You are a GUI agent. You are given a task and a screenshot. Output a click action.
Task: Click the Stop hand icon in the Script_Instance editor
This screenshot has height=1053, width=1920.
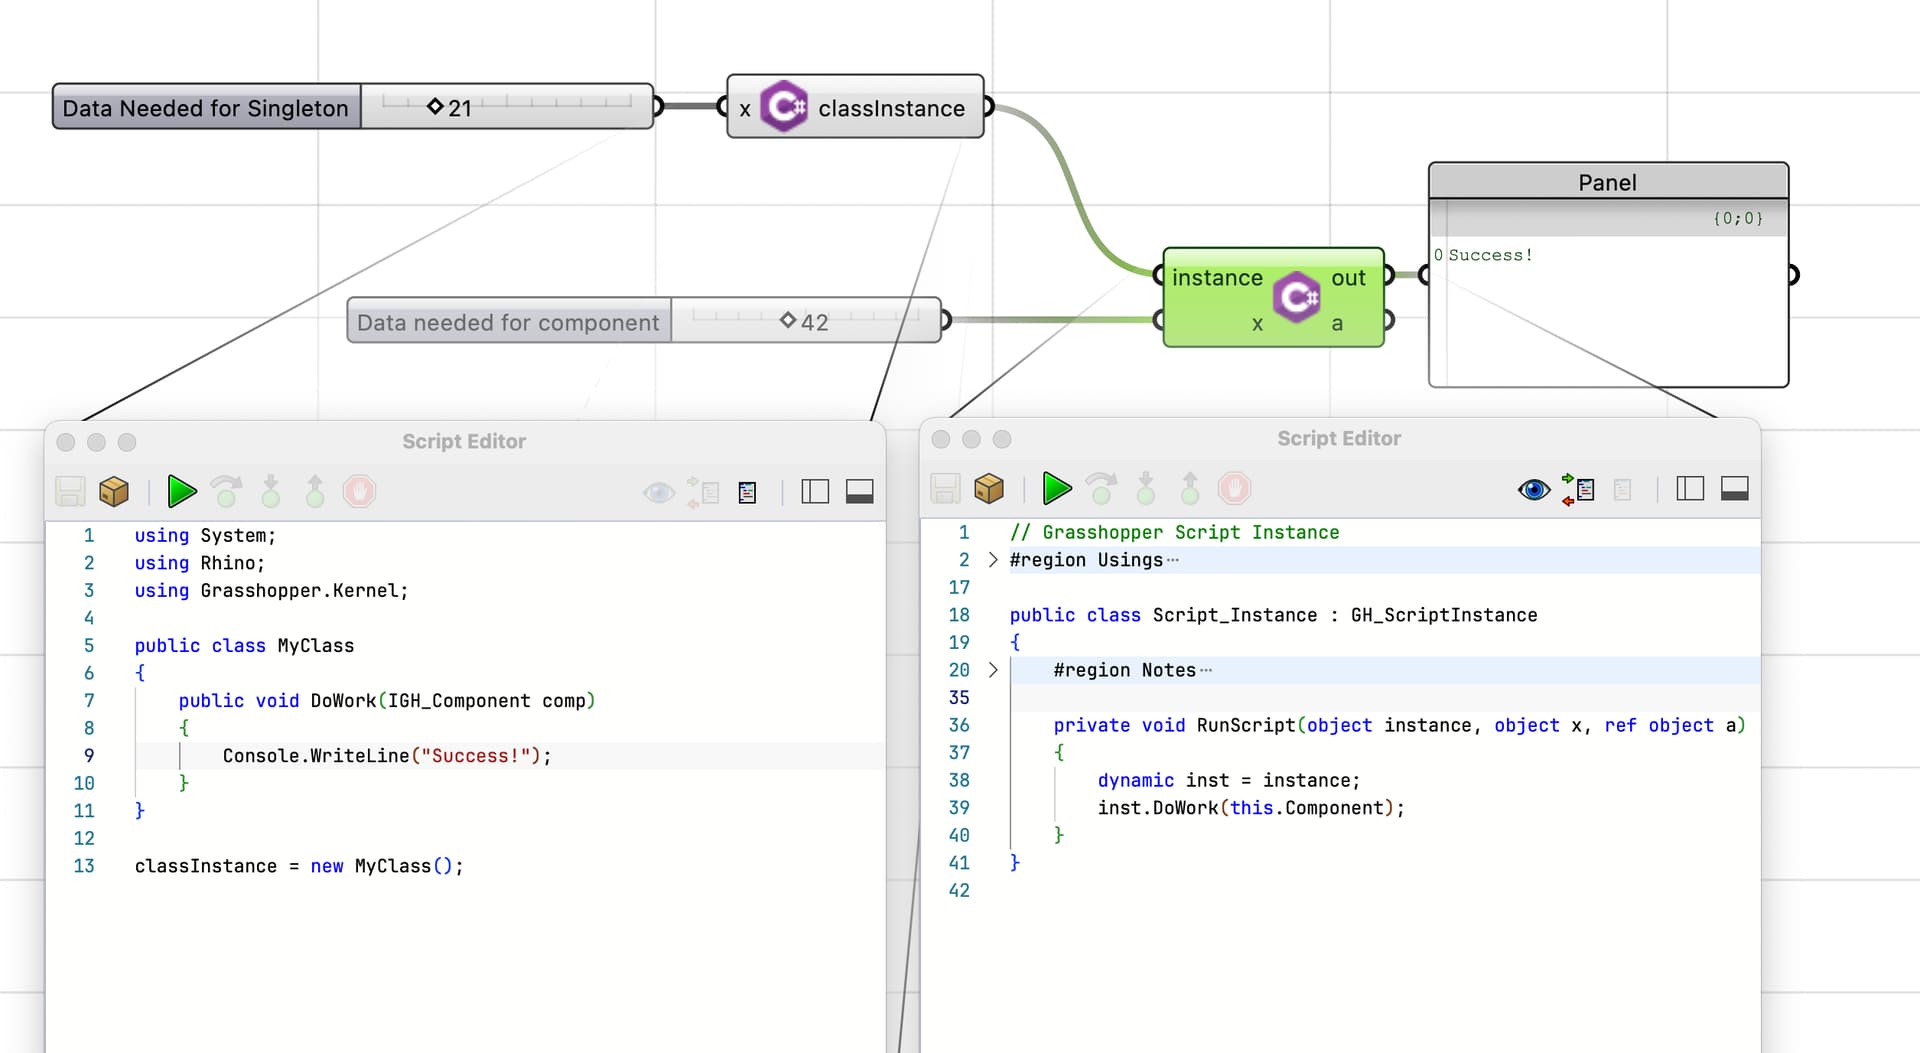tap(1234, 488)
